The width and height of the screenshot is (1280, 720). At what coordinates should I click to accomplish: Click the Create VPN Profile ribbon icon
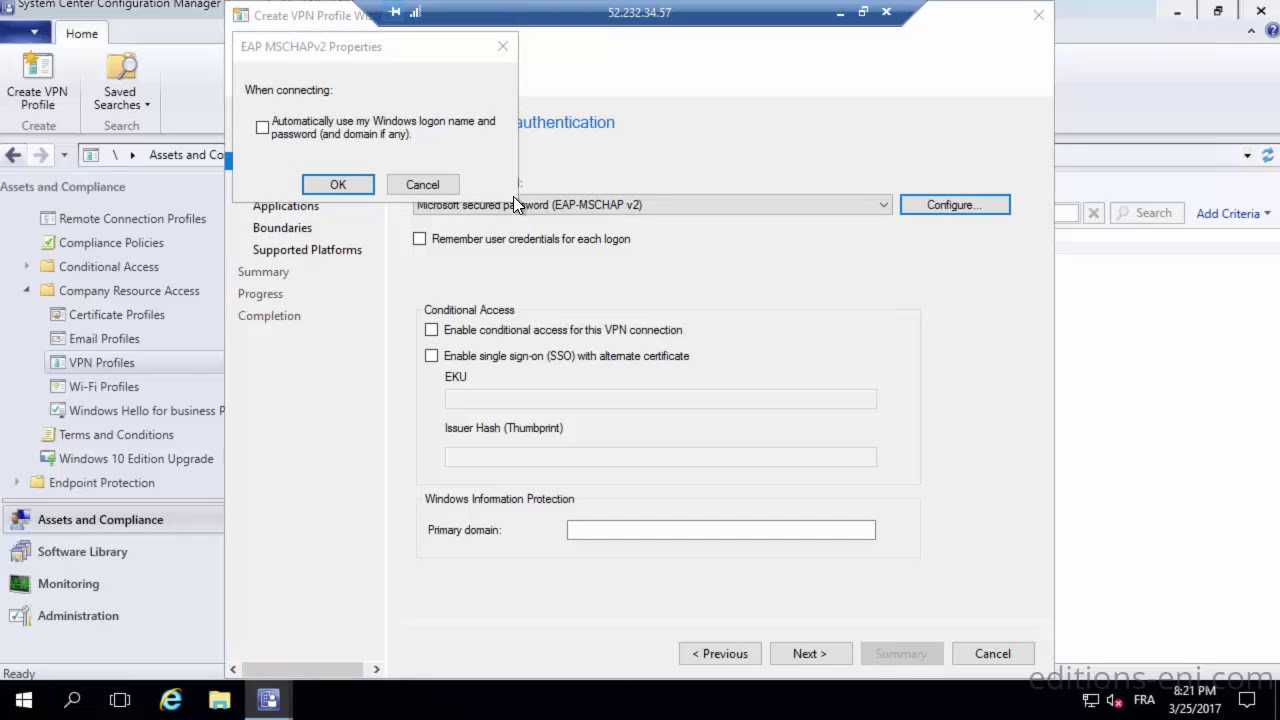pos(37,67)
